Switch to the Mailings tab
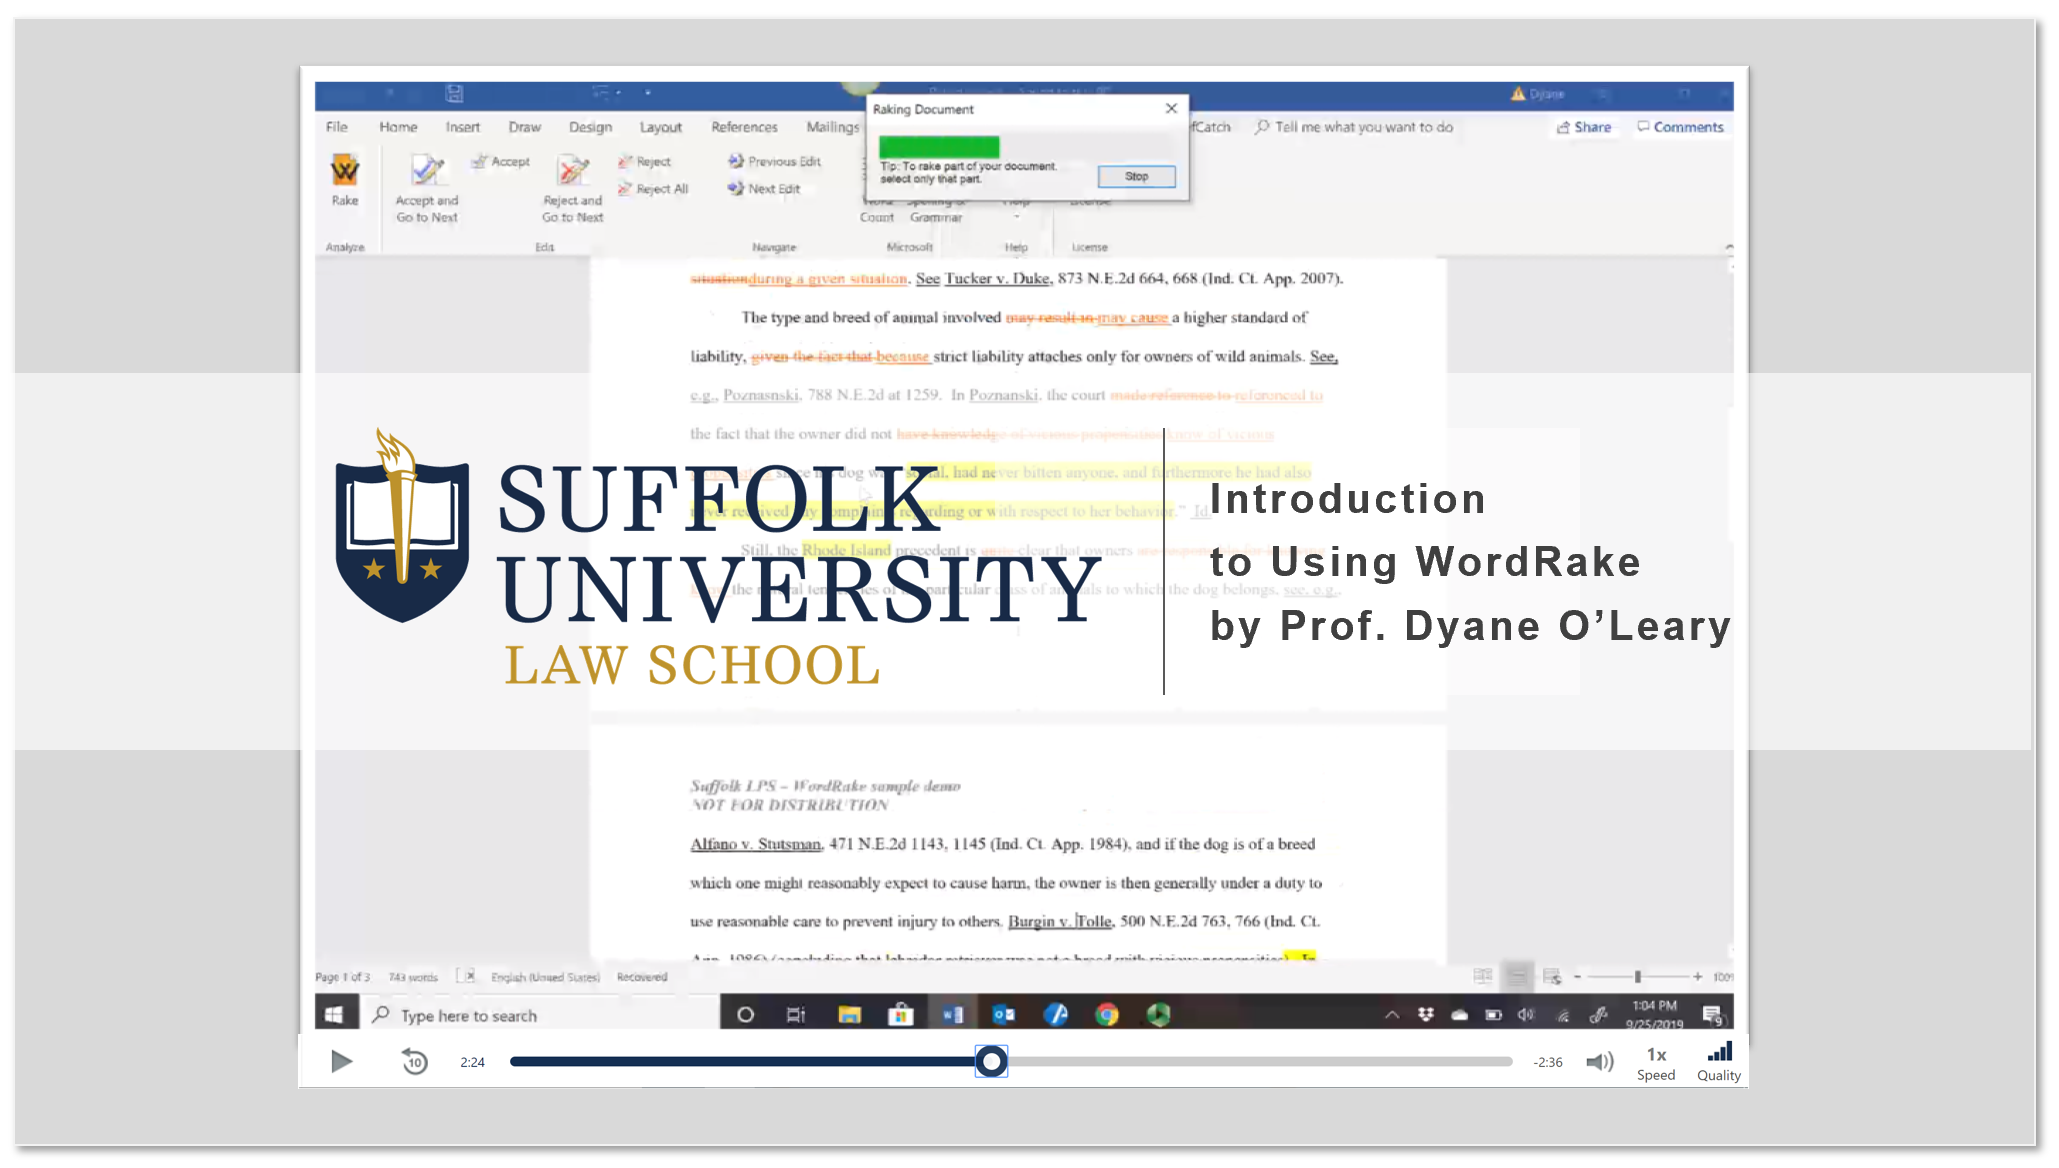Screen dimensions: 2059x1168 (x=832, y=127)
